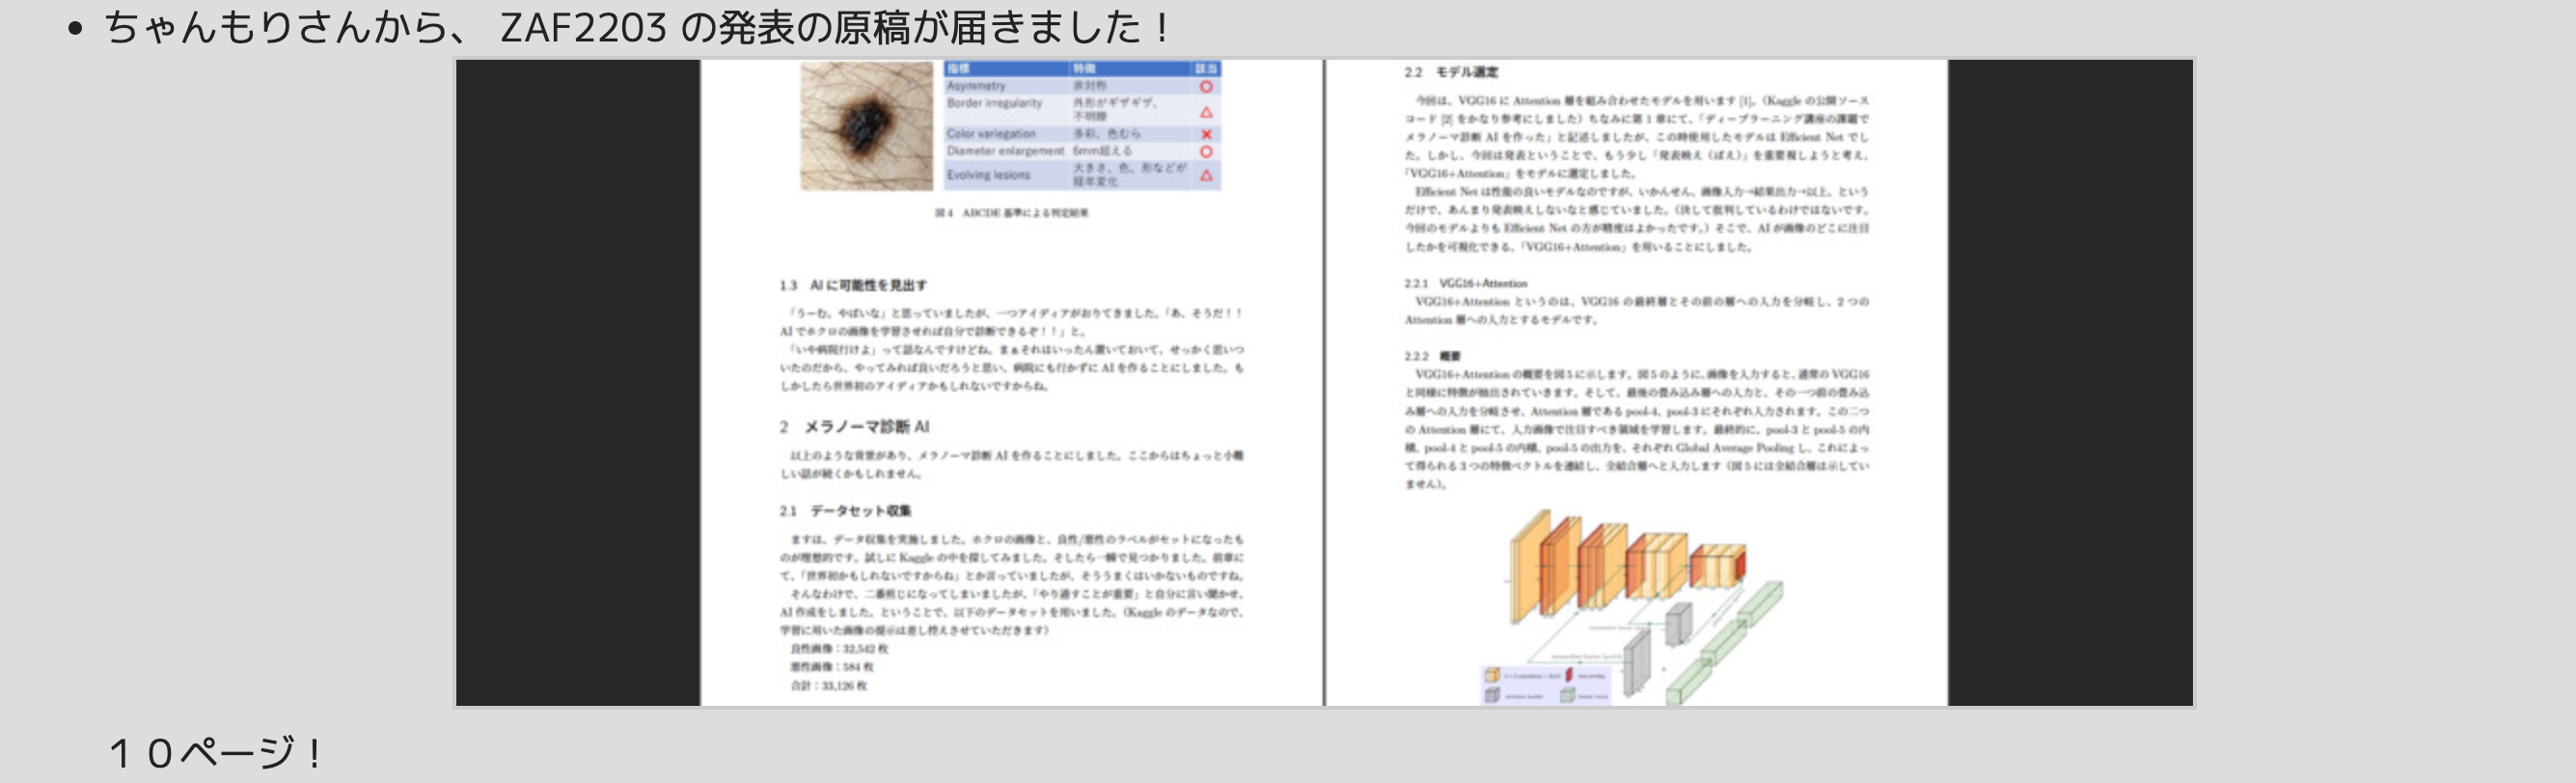The image size is (2576, 783).
Task: Click the red circle in Diameter enlargement row
Action: 1206,152
